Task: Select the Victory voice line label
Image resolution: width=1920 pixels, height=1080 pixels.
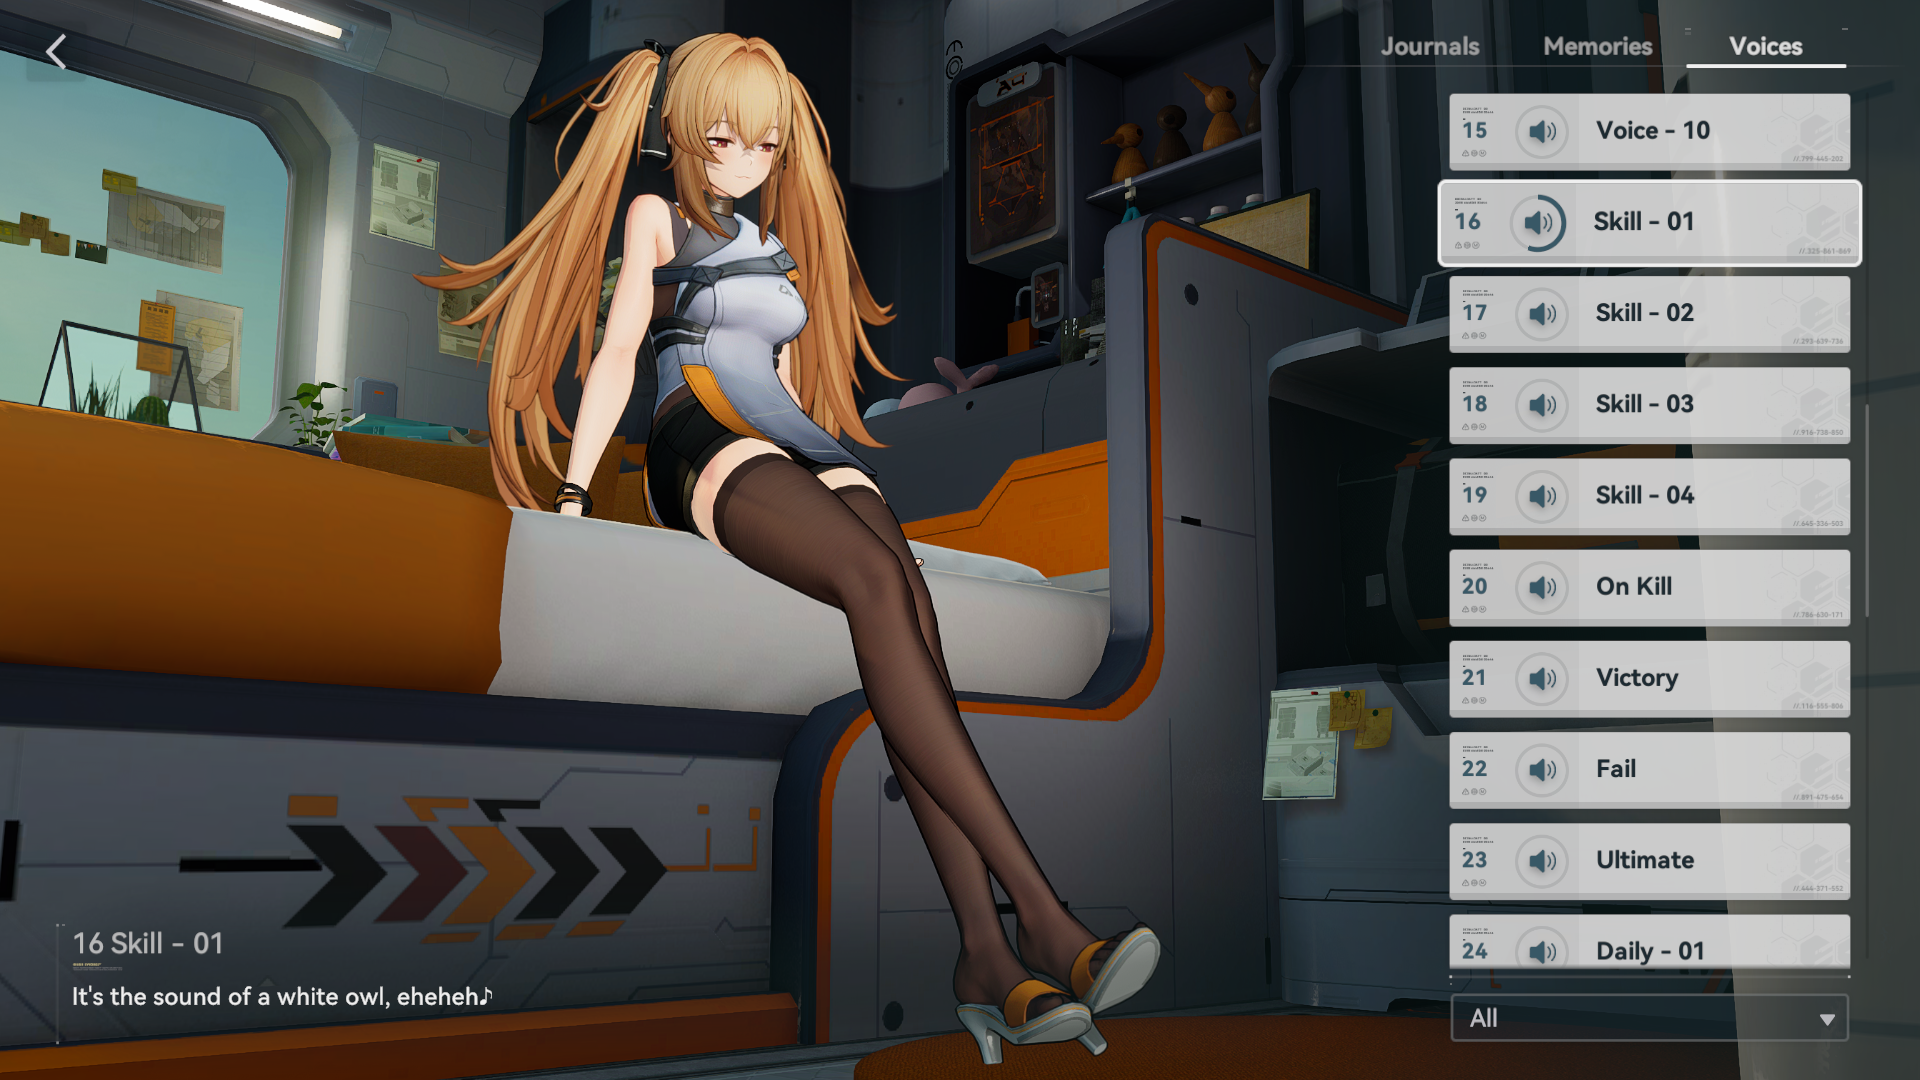Action: point(1637,678)
